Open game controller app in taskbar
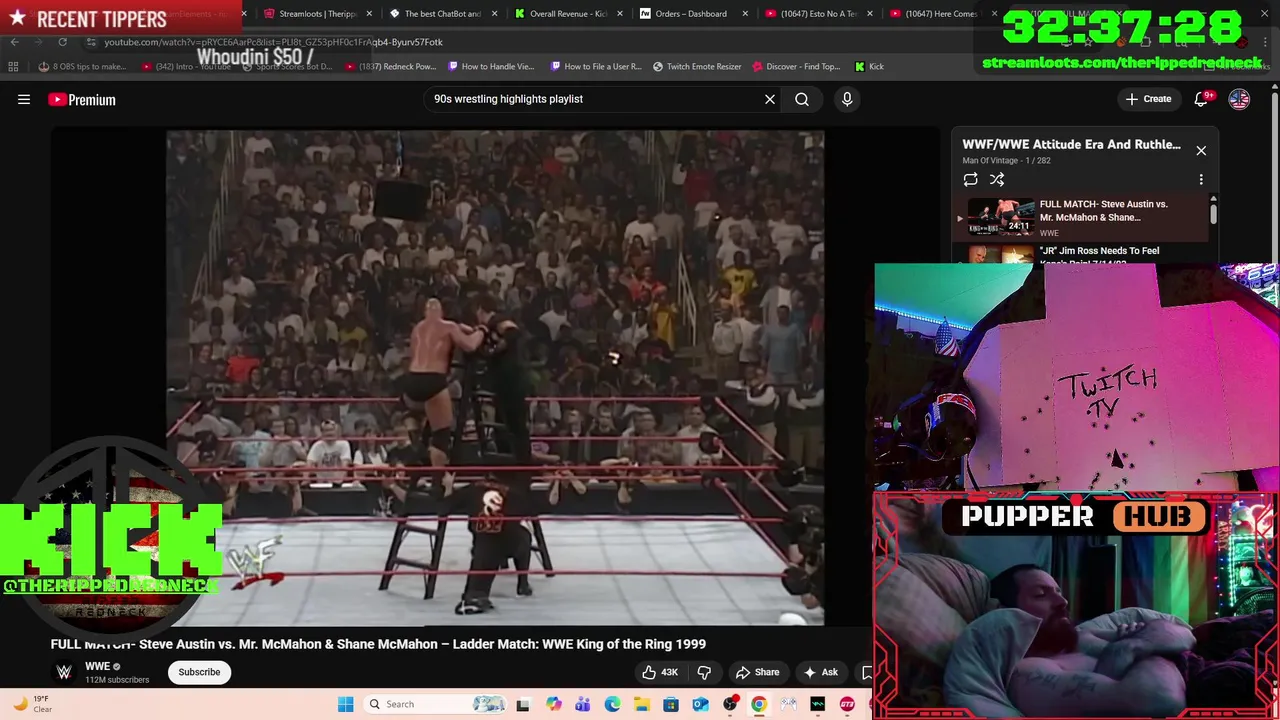Screen dimensions: 1280x720 pos(789,704)
